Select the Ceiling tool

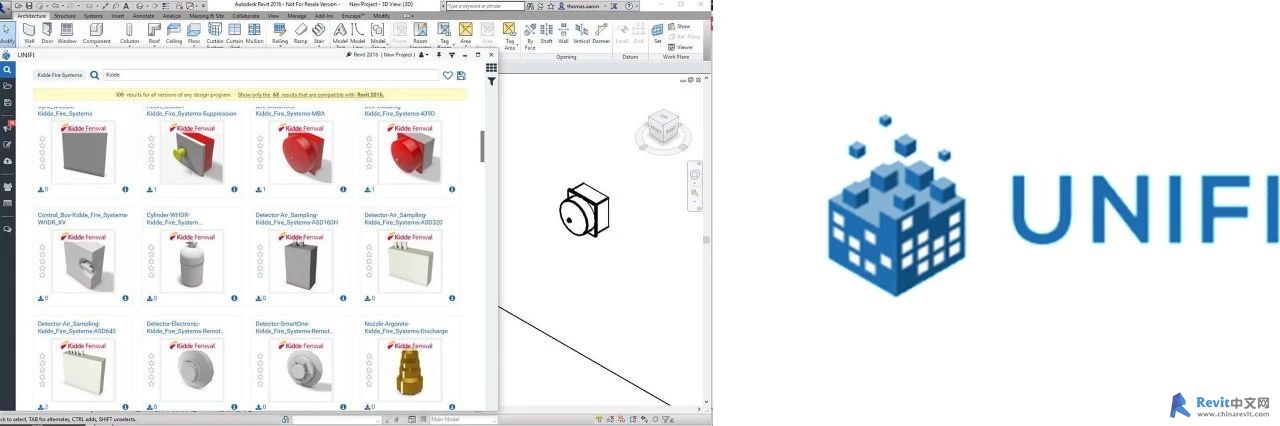pyautogui.click(x=174, y=34)
